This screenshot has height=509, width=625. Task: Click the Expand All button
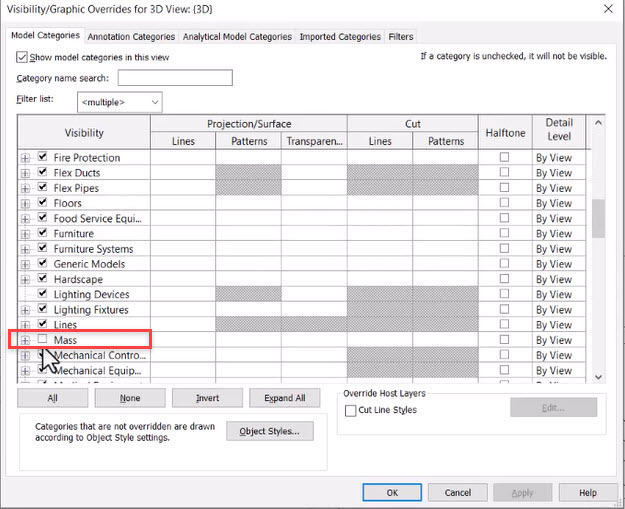click(285, 398)
